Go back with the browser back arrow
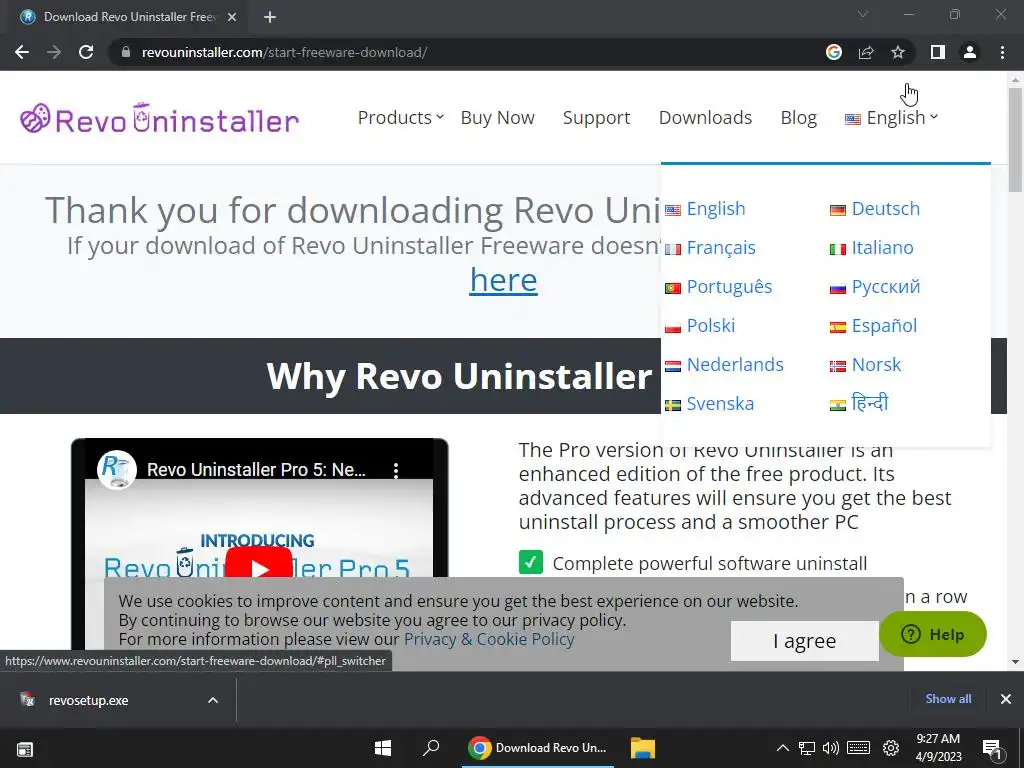The width and height of the screenshot is (1024, 768). (22, 52)
